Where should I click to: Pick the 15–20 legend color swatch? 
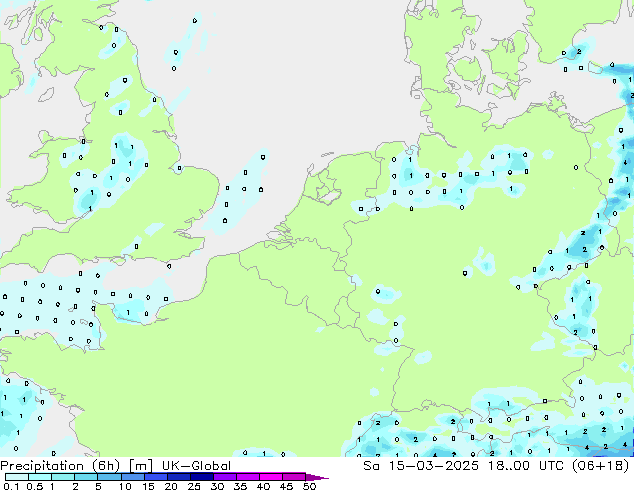tap(156, 477)
